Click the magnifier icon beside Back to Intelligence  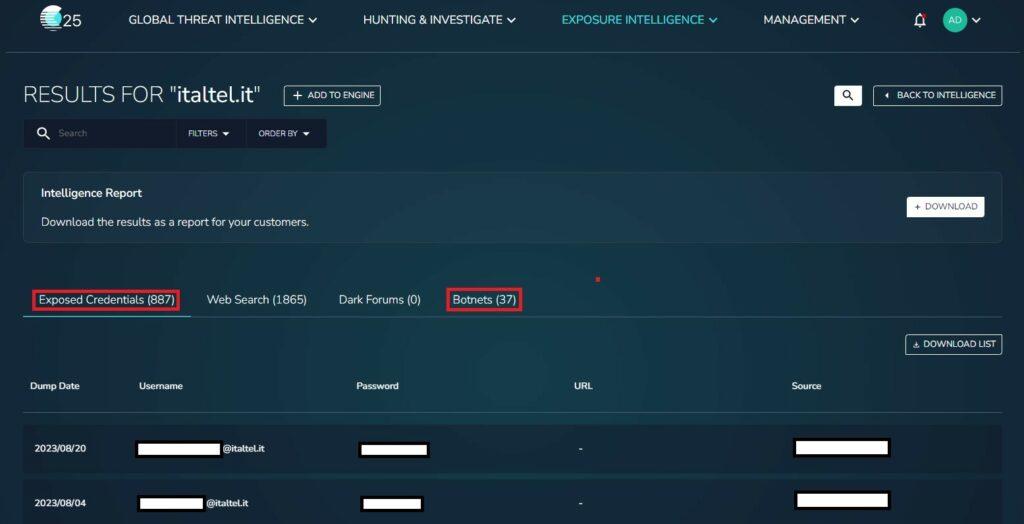[847, 95]
